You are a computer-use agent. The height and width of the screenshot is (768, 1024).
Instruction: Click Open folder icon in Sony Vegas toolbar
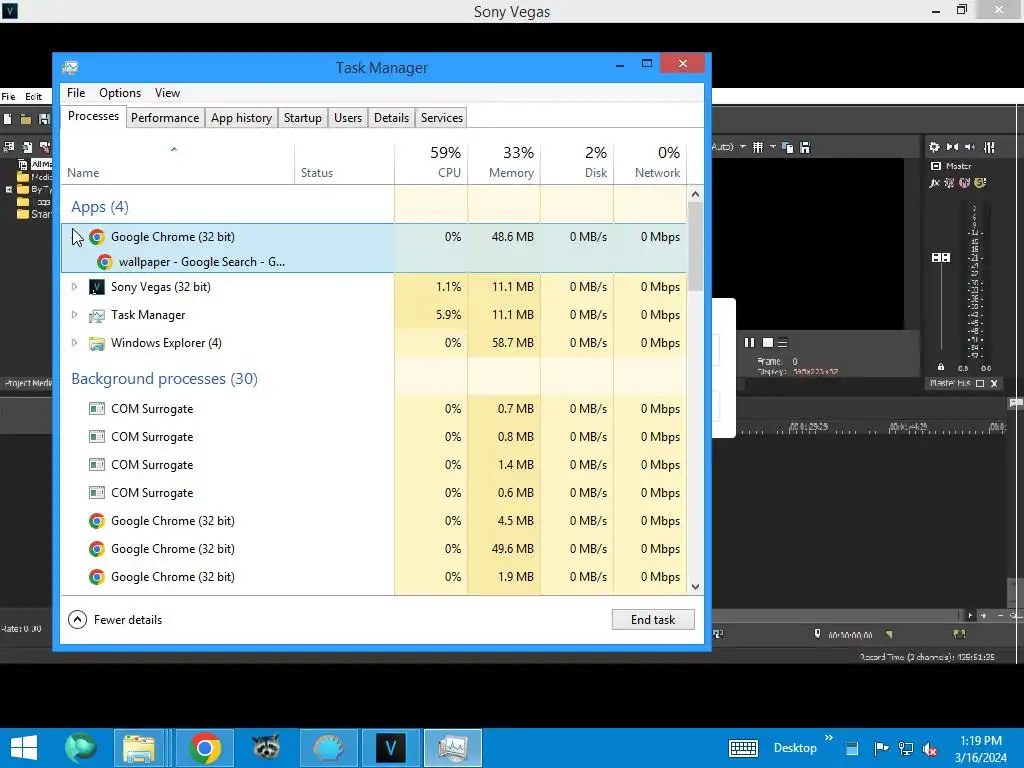pyautogui.click(x=25, y=119)
